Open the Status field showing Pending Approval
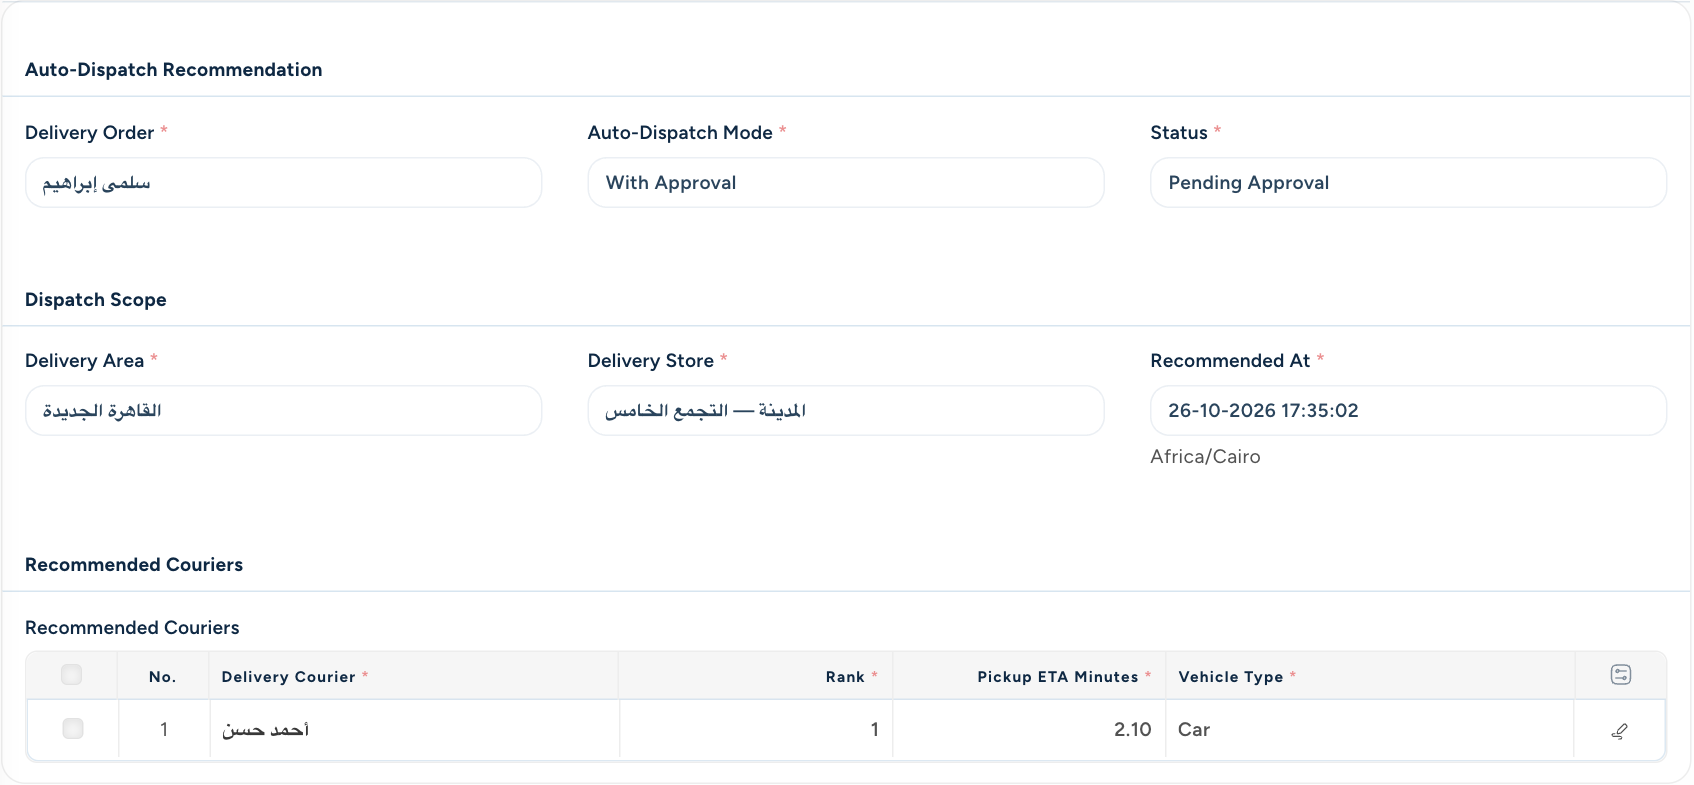 tap(1408, 183)
